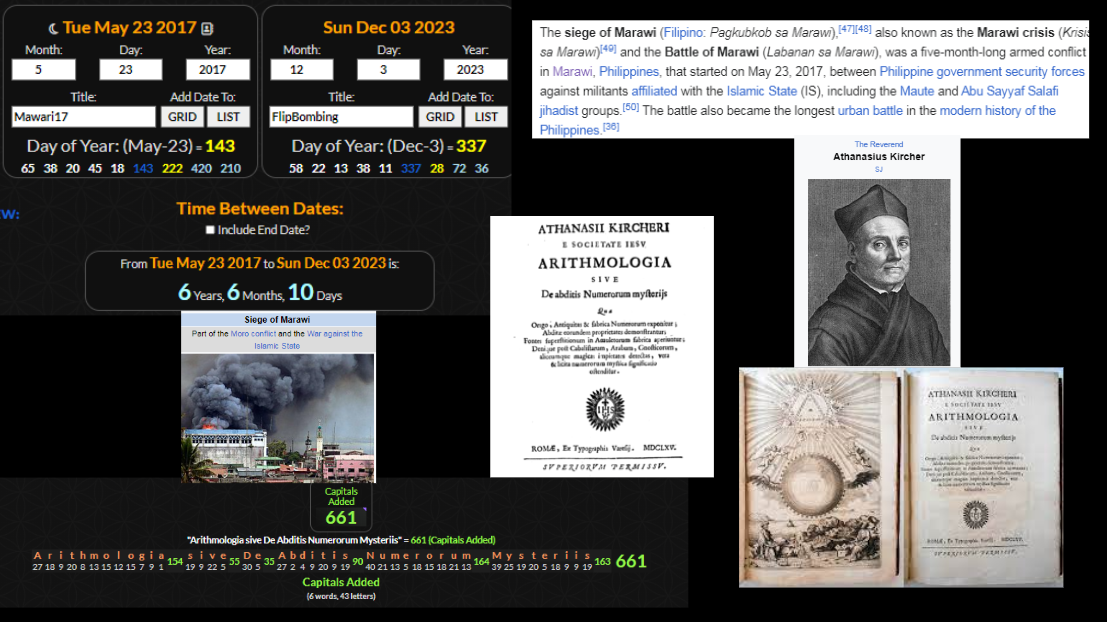Open the Athanasius Kircher portrait engraving

point(879,272)
